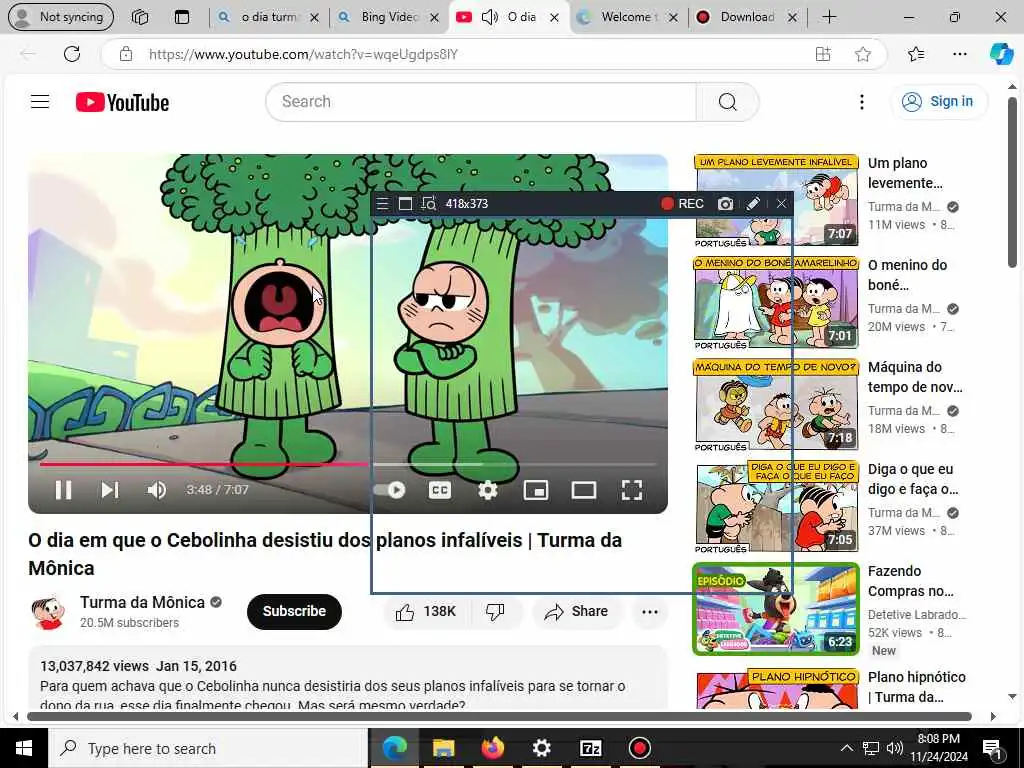The width and height of the screenshot is (1024, 768).
Task: Click recorder full-screen region icon
Action: pos(405,204)
